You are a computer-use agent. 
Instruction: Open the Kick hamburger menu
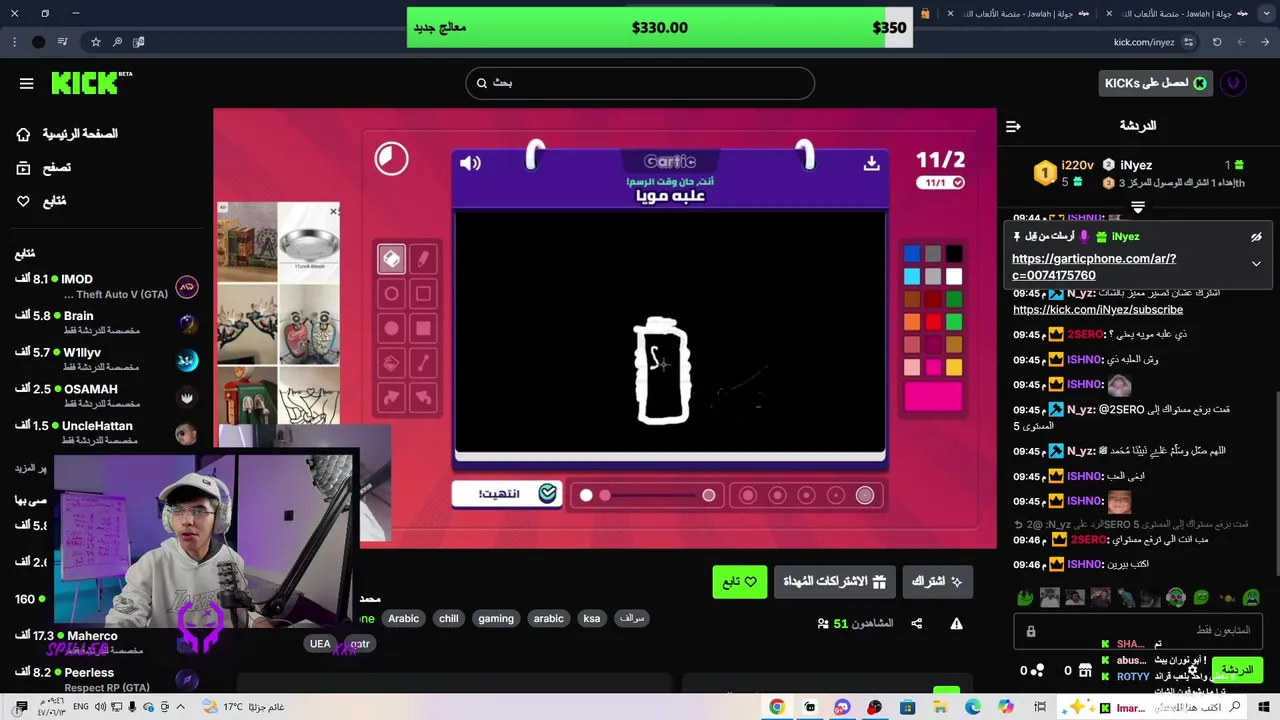click(x=27, y=83)
